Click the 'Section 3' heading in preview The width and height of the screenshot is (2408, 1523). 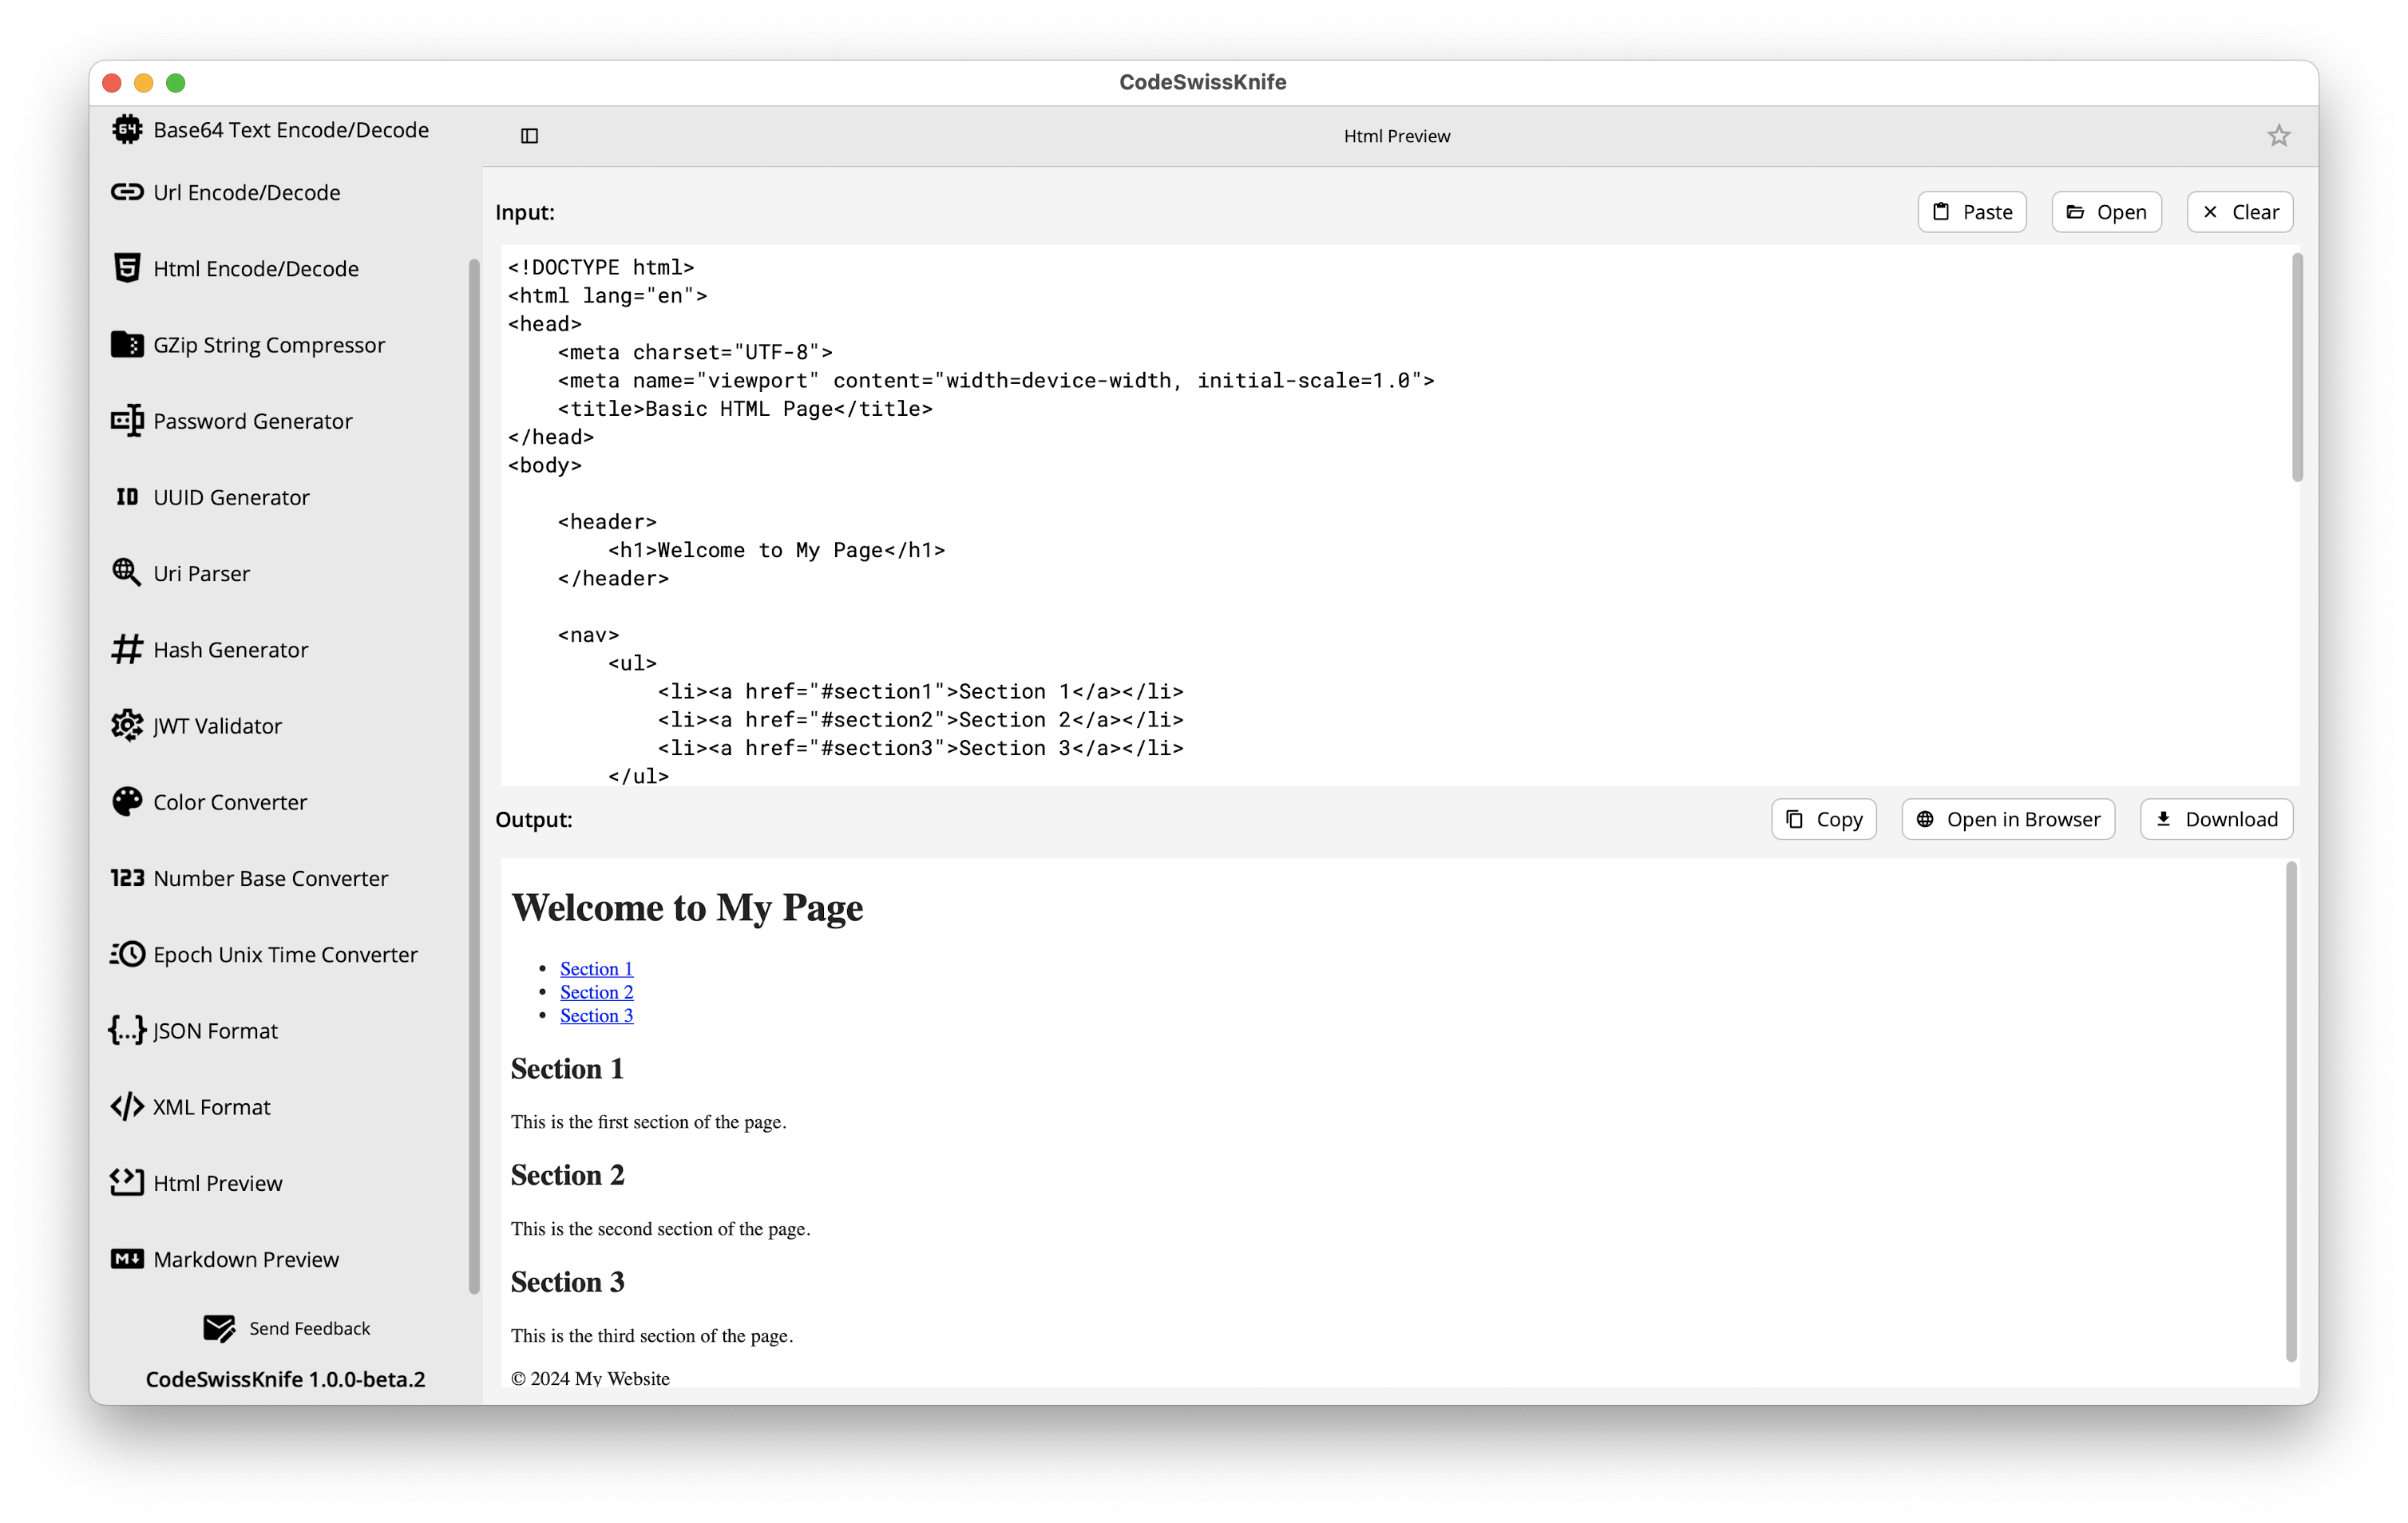coord(567,1282)
